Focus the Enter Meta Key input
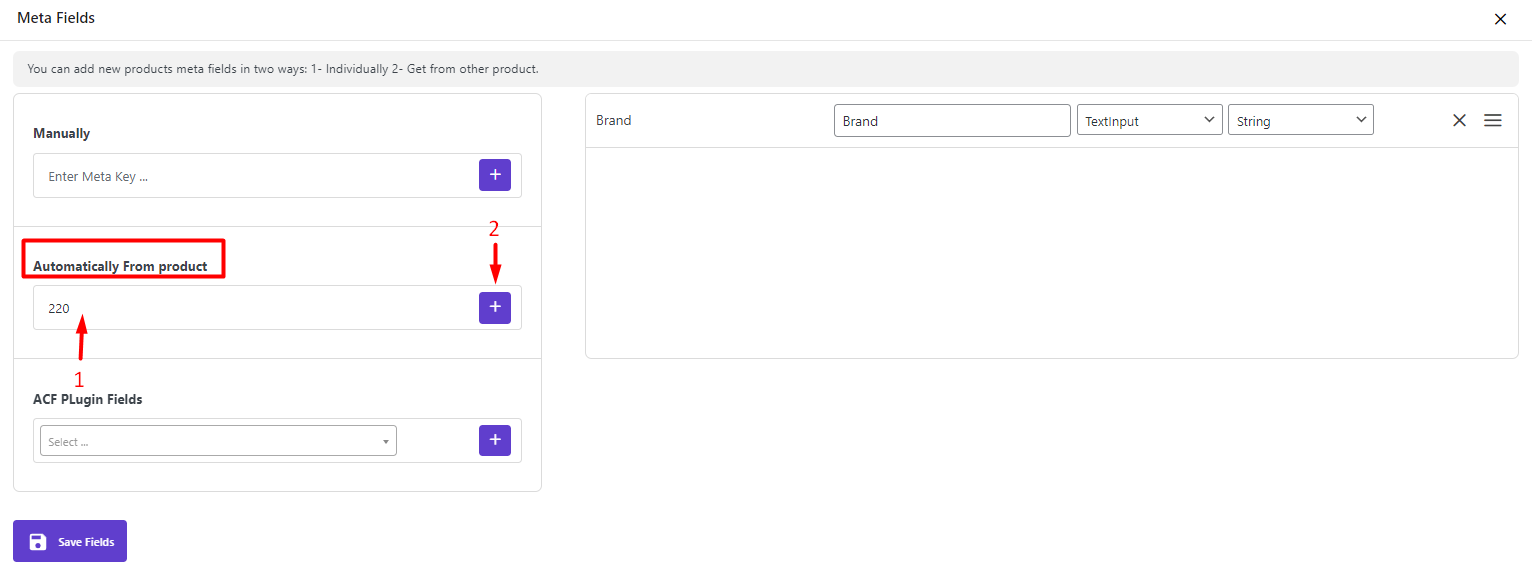The width and height of the screenshot is (1532, 588). (255, 176)
